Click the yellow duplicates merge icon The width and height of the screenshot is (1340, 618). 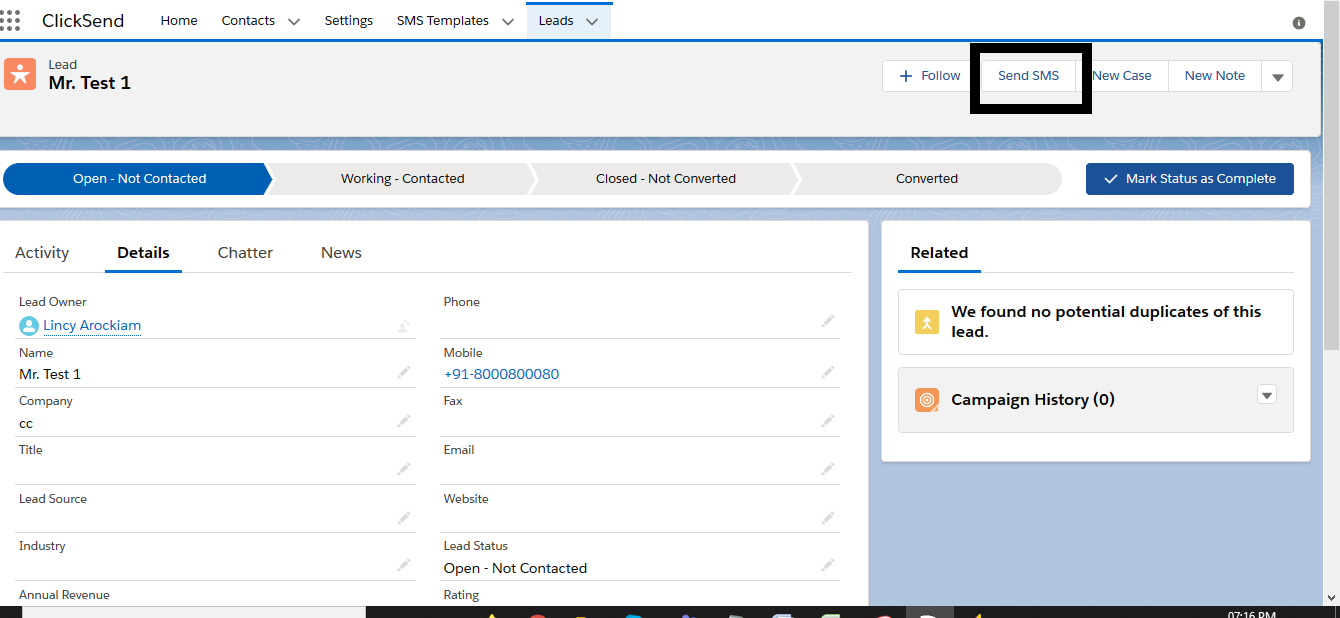coord(927,322)
